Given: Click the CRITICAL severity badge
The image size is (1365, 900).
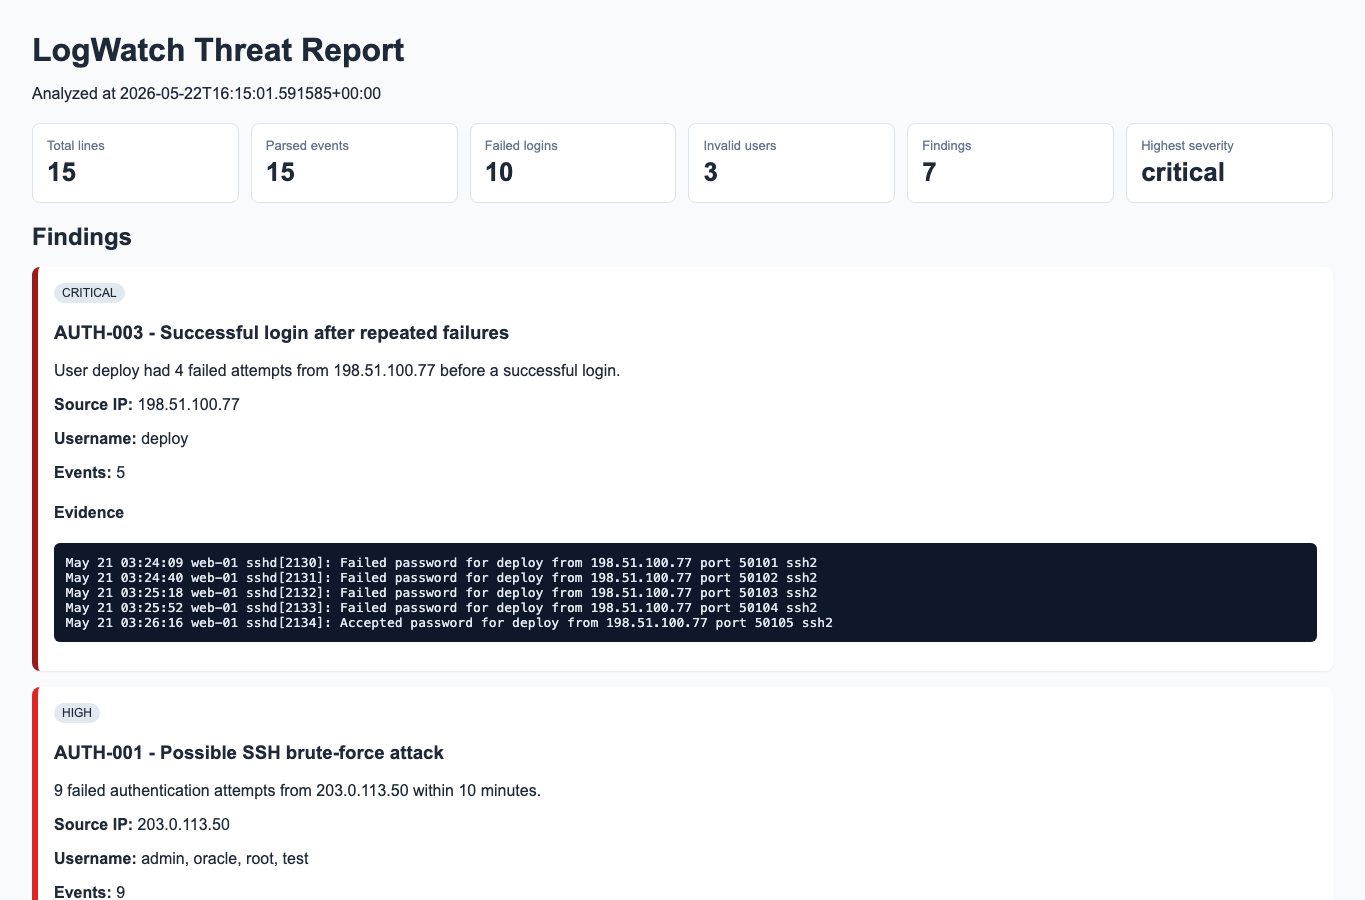Looking at the screenshot, I should [x=89, y=293].
